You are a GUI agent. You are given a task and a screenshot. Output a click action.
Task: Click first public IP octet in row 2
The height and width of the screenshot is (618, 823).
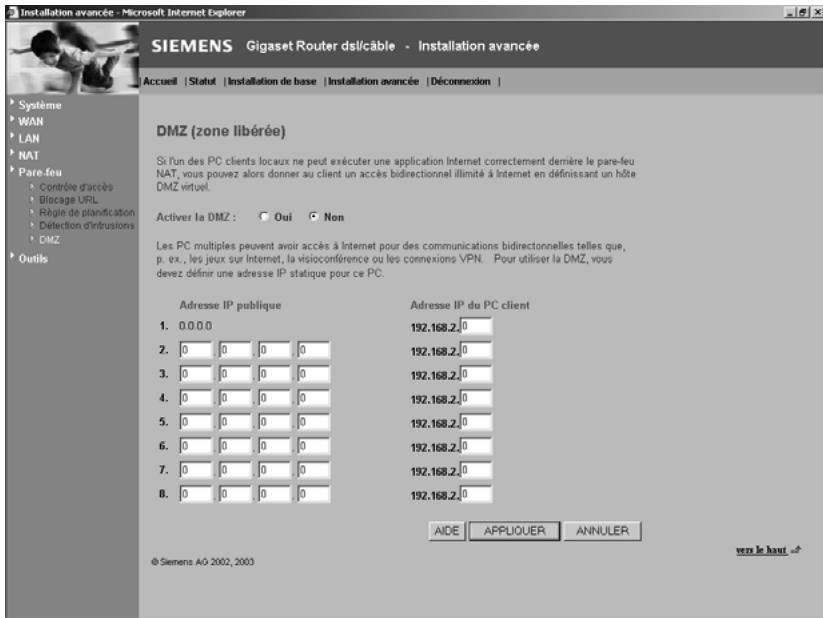[196, 350]
